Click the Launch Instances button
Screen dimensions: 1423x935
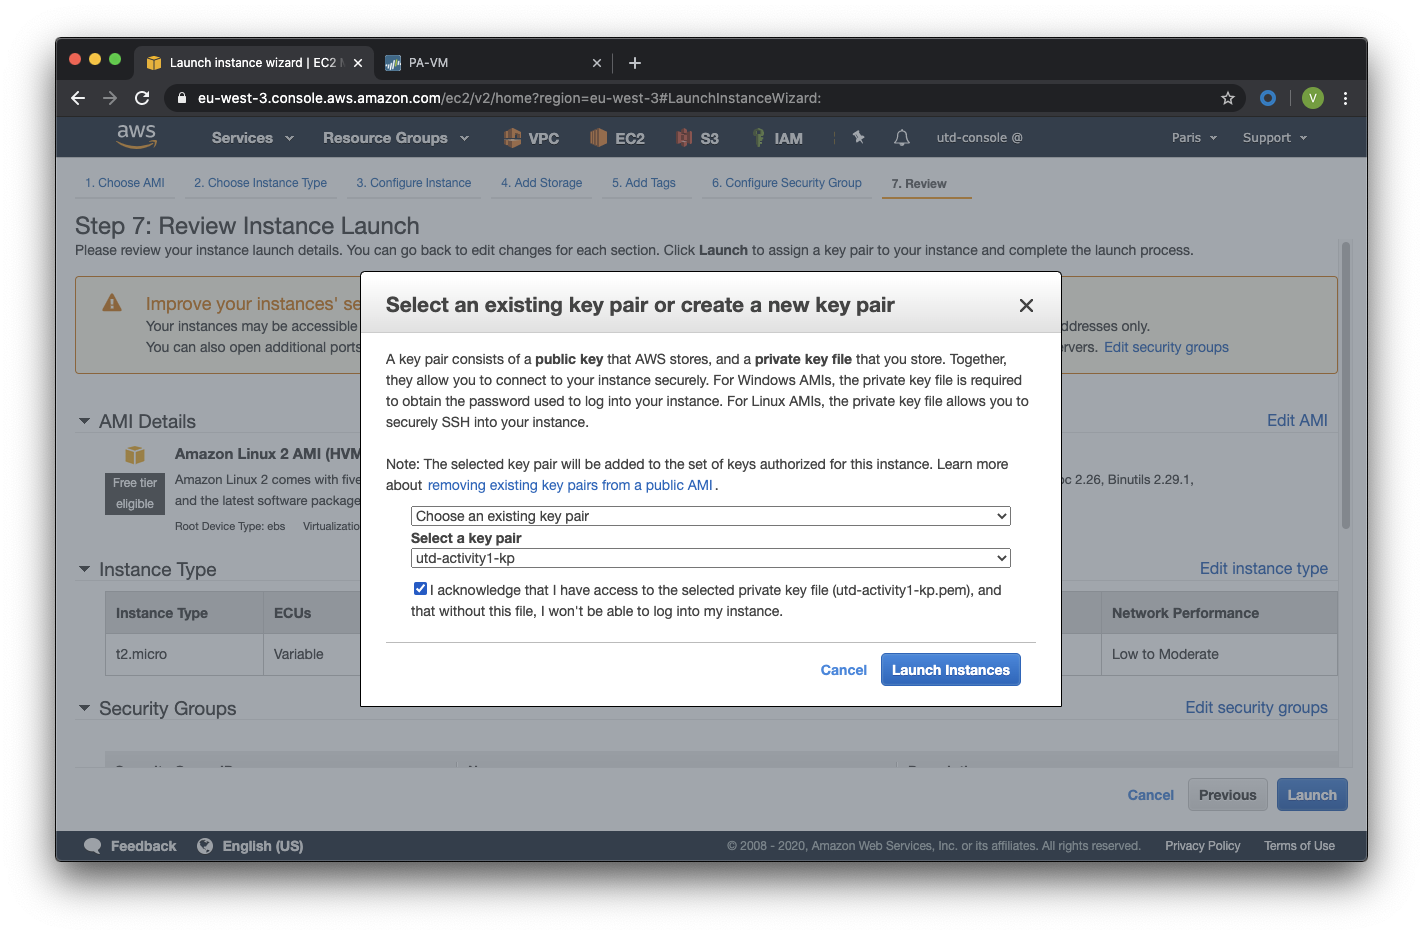tap(951, 670)
